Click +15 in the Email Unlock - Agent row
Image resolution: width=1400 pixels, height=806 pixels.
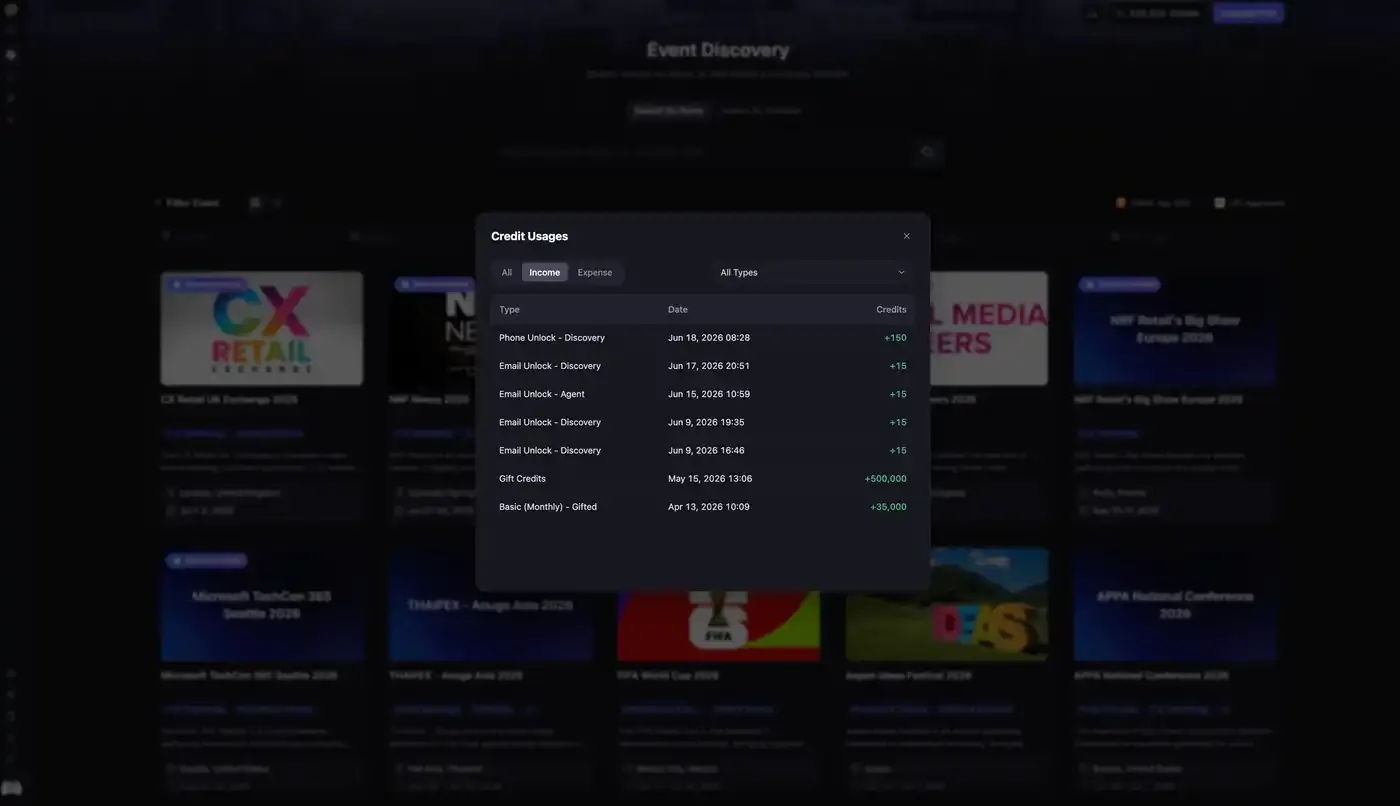(898, 394)
